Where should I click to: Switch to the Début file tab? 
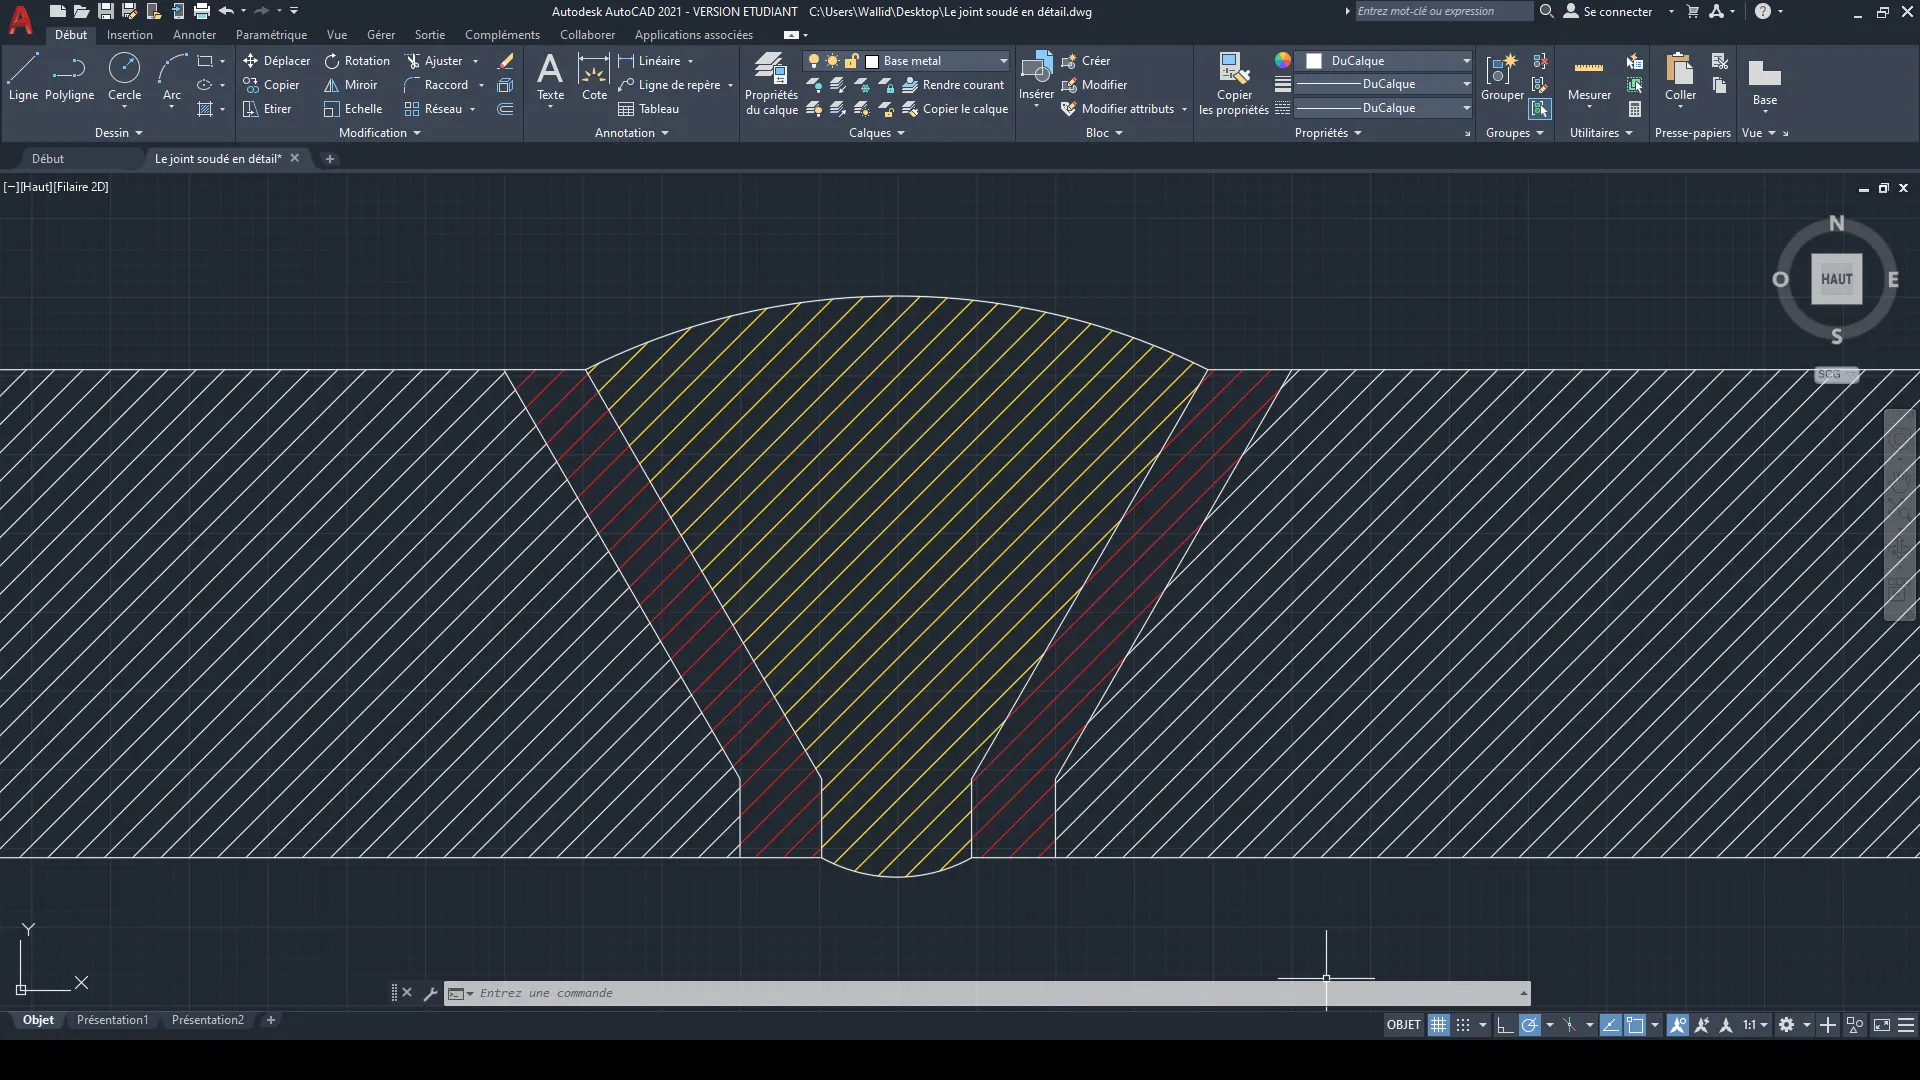tap(47, 159)
